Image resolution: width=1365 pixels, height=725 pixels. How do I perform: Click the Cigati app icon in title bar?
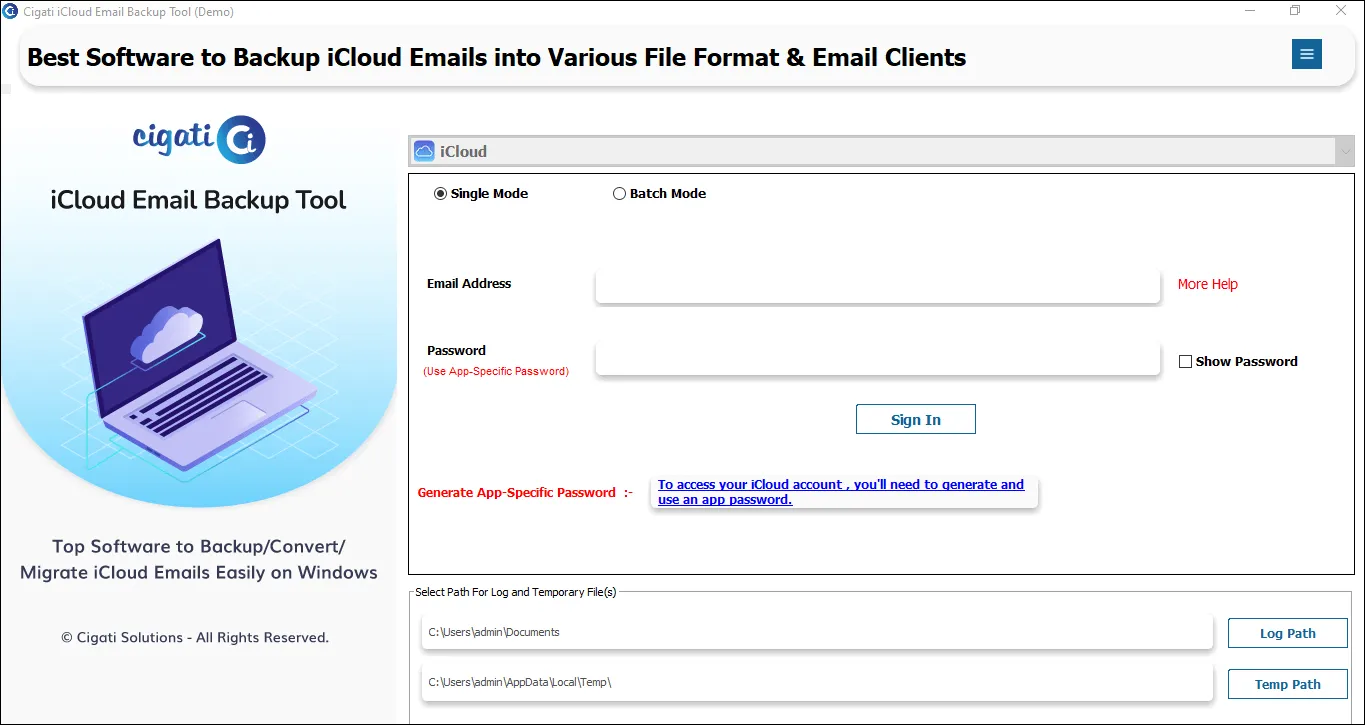[x=10, y=11]
